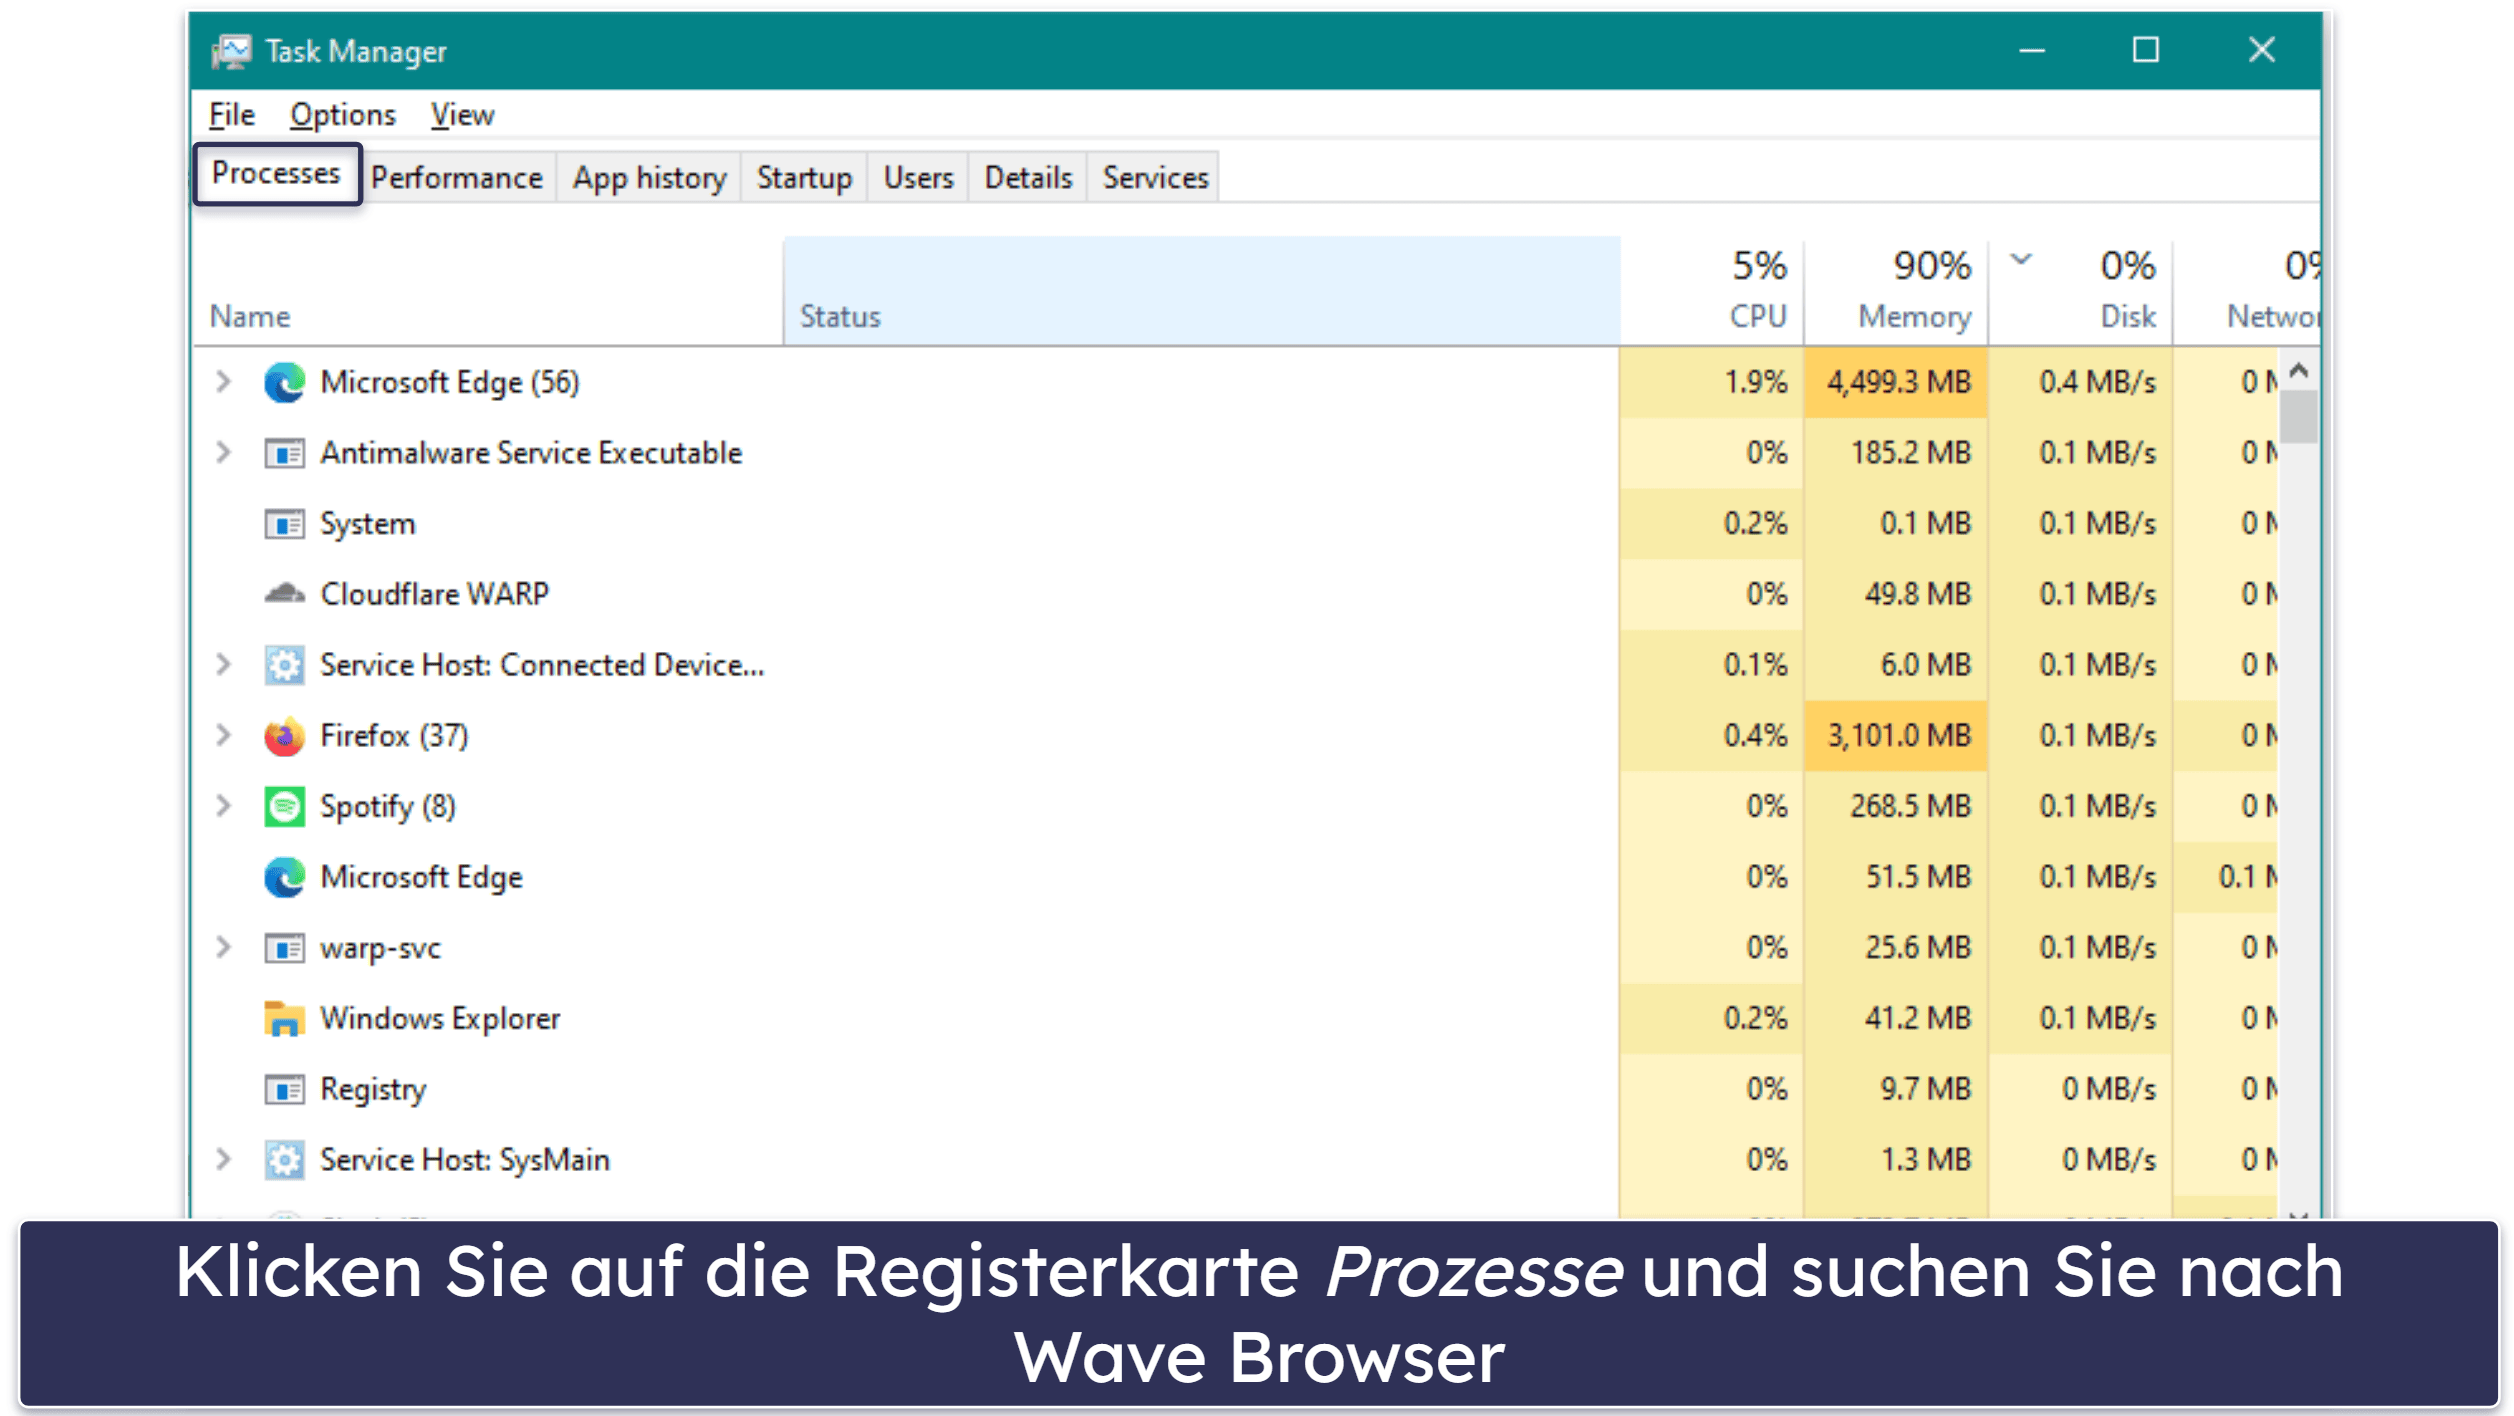
Task: Click the 3,101.0 MB memory cell
Action: [1897, 736]
